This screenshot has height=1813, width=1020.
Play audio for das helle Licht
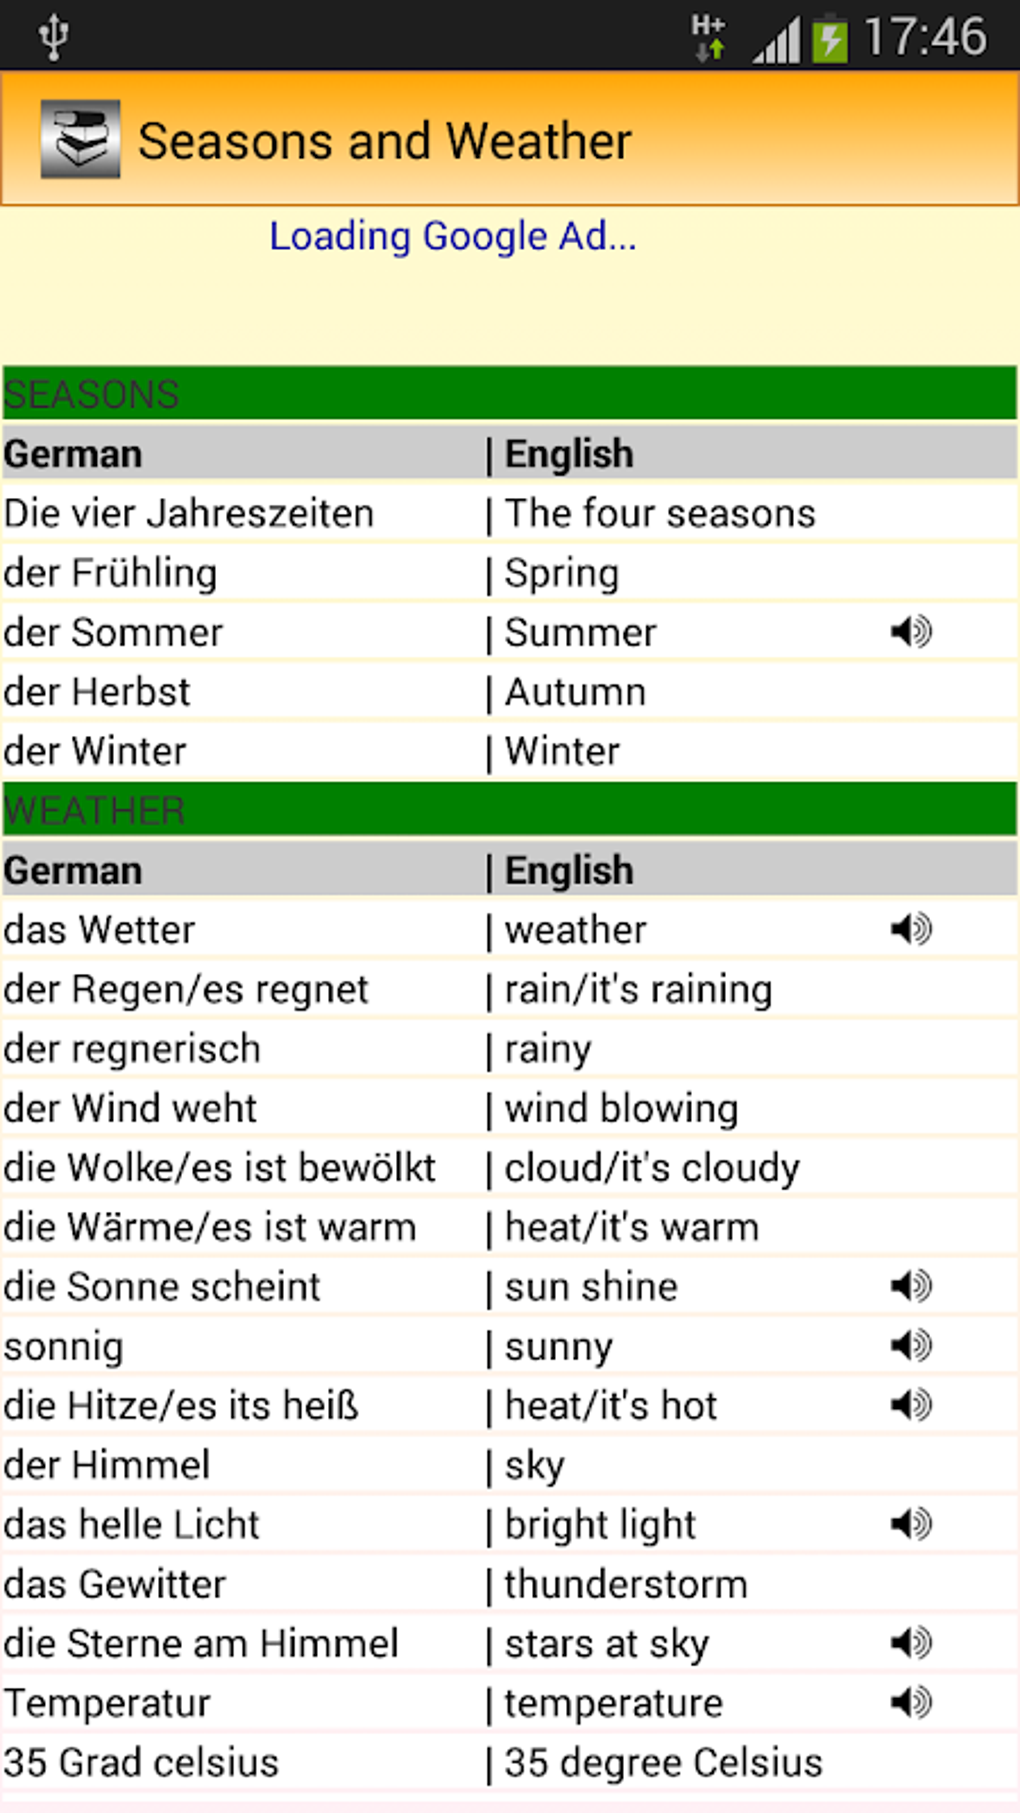tap(911, 1523)
